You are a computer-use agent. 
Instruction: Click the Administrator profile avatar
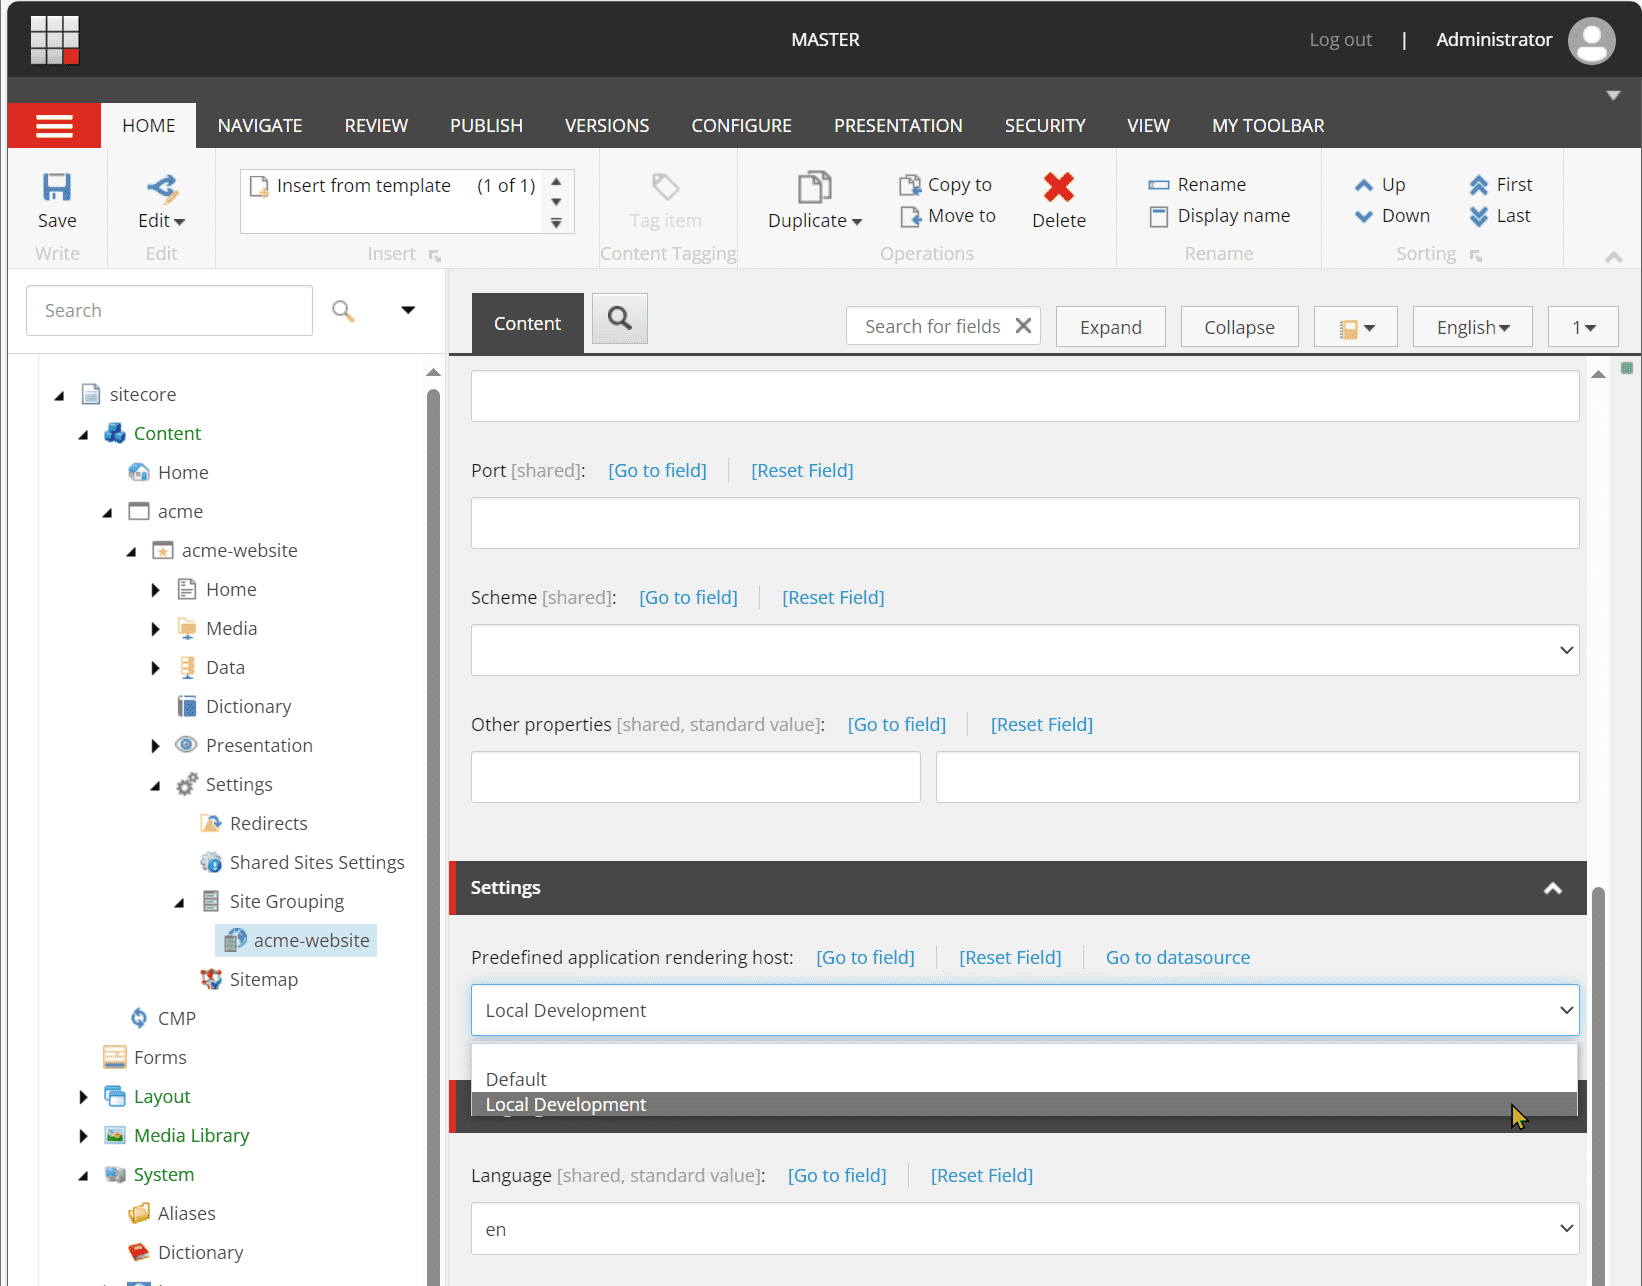click(x=1591, y=40)
